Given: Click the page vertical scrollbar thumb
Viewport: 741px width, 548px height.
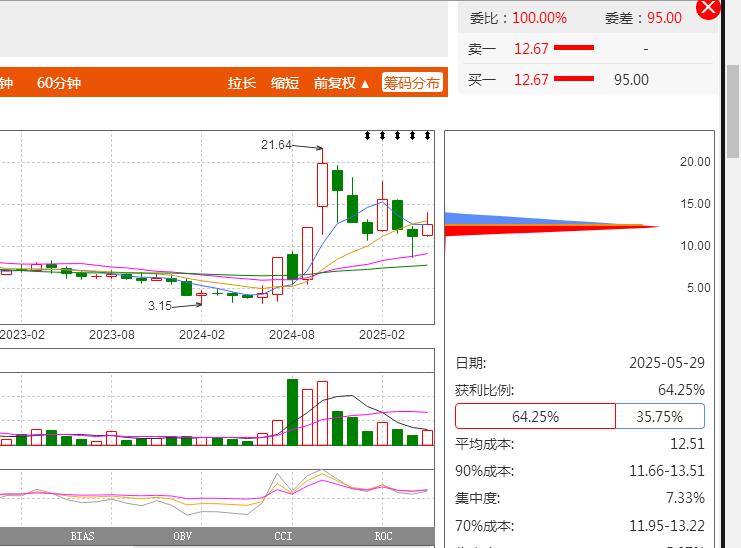Looking at the screenshot, I should (733, 111).
